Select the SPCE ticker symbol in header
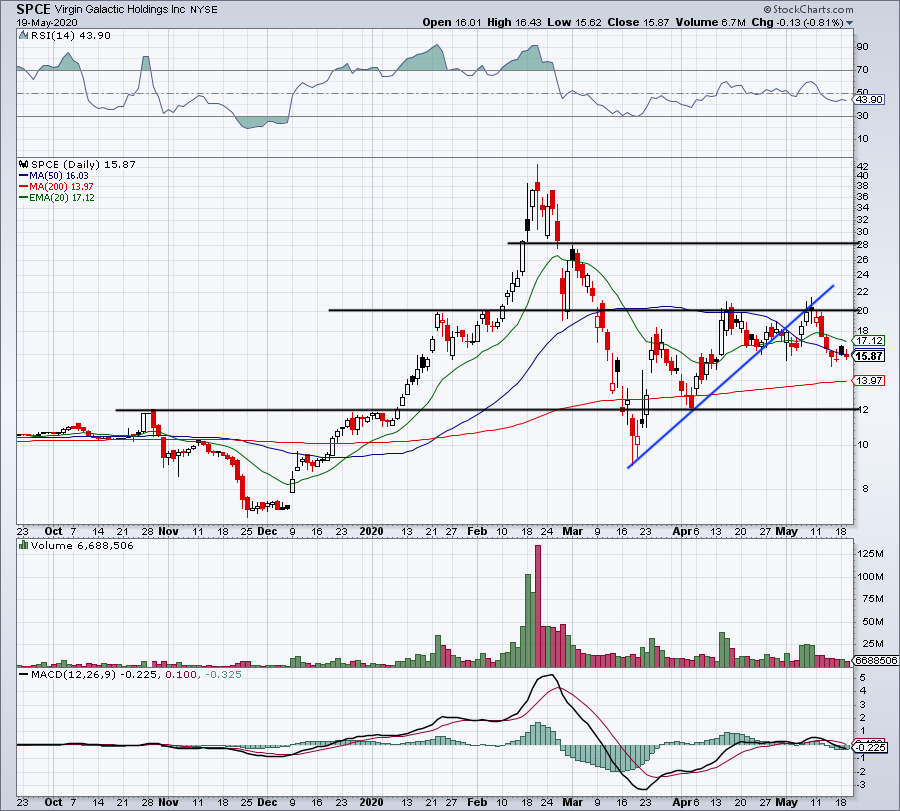Screen dimensions: 900x811 tap(33, 9)
